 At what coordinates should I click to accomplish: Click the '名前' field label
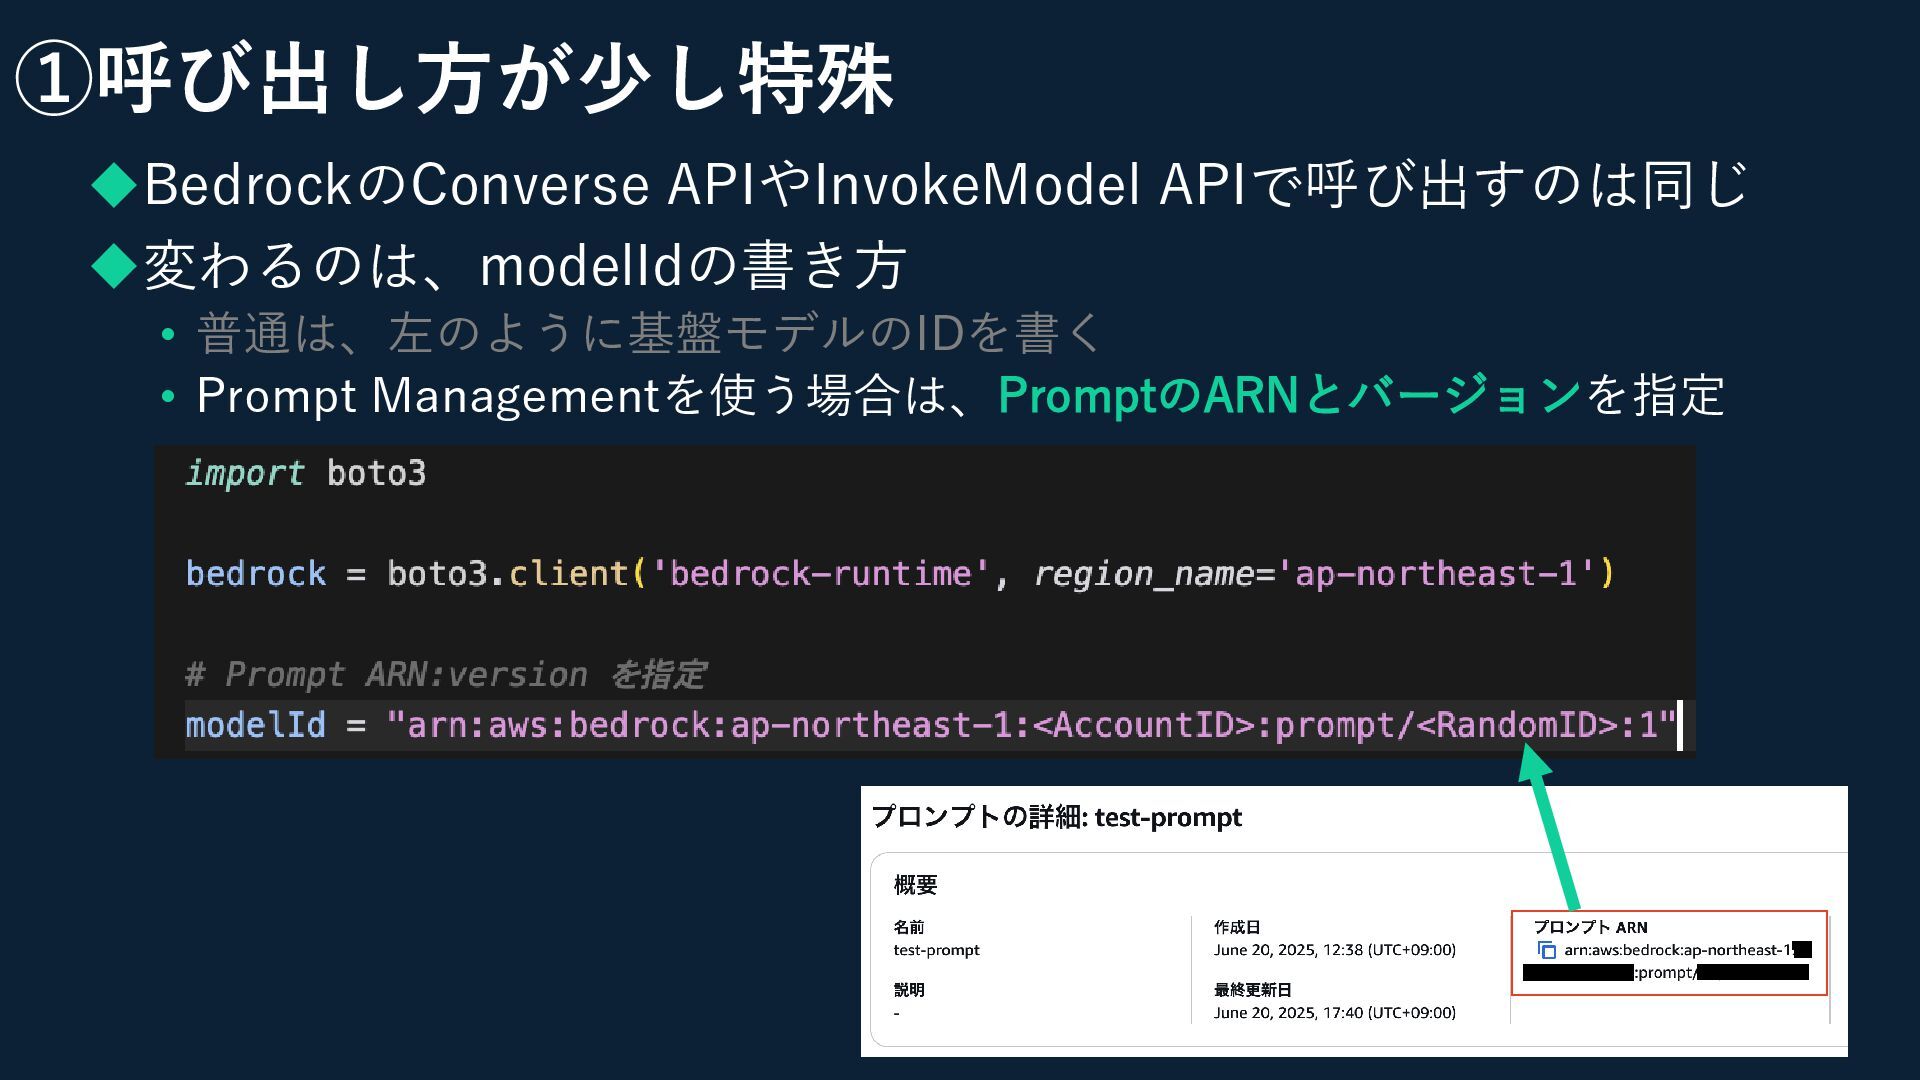[x=908, y=927]
